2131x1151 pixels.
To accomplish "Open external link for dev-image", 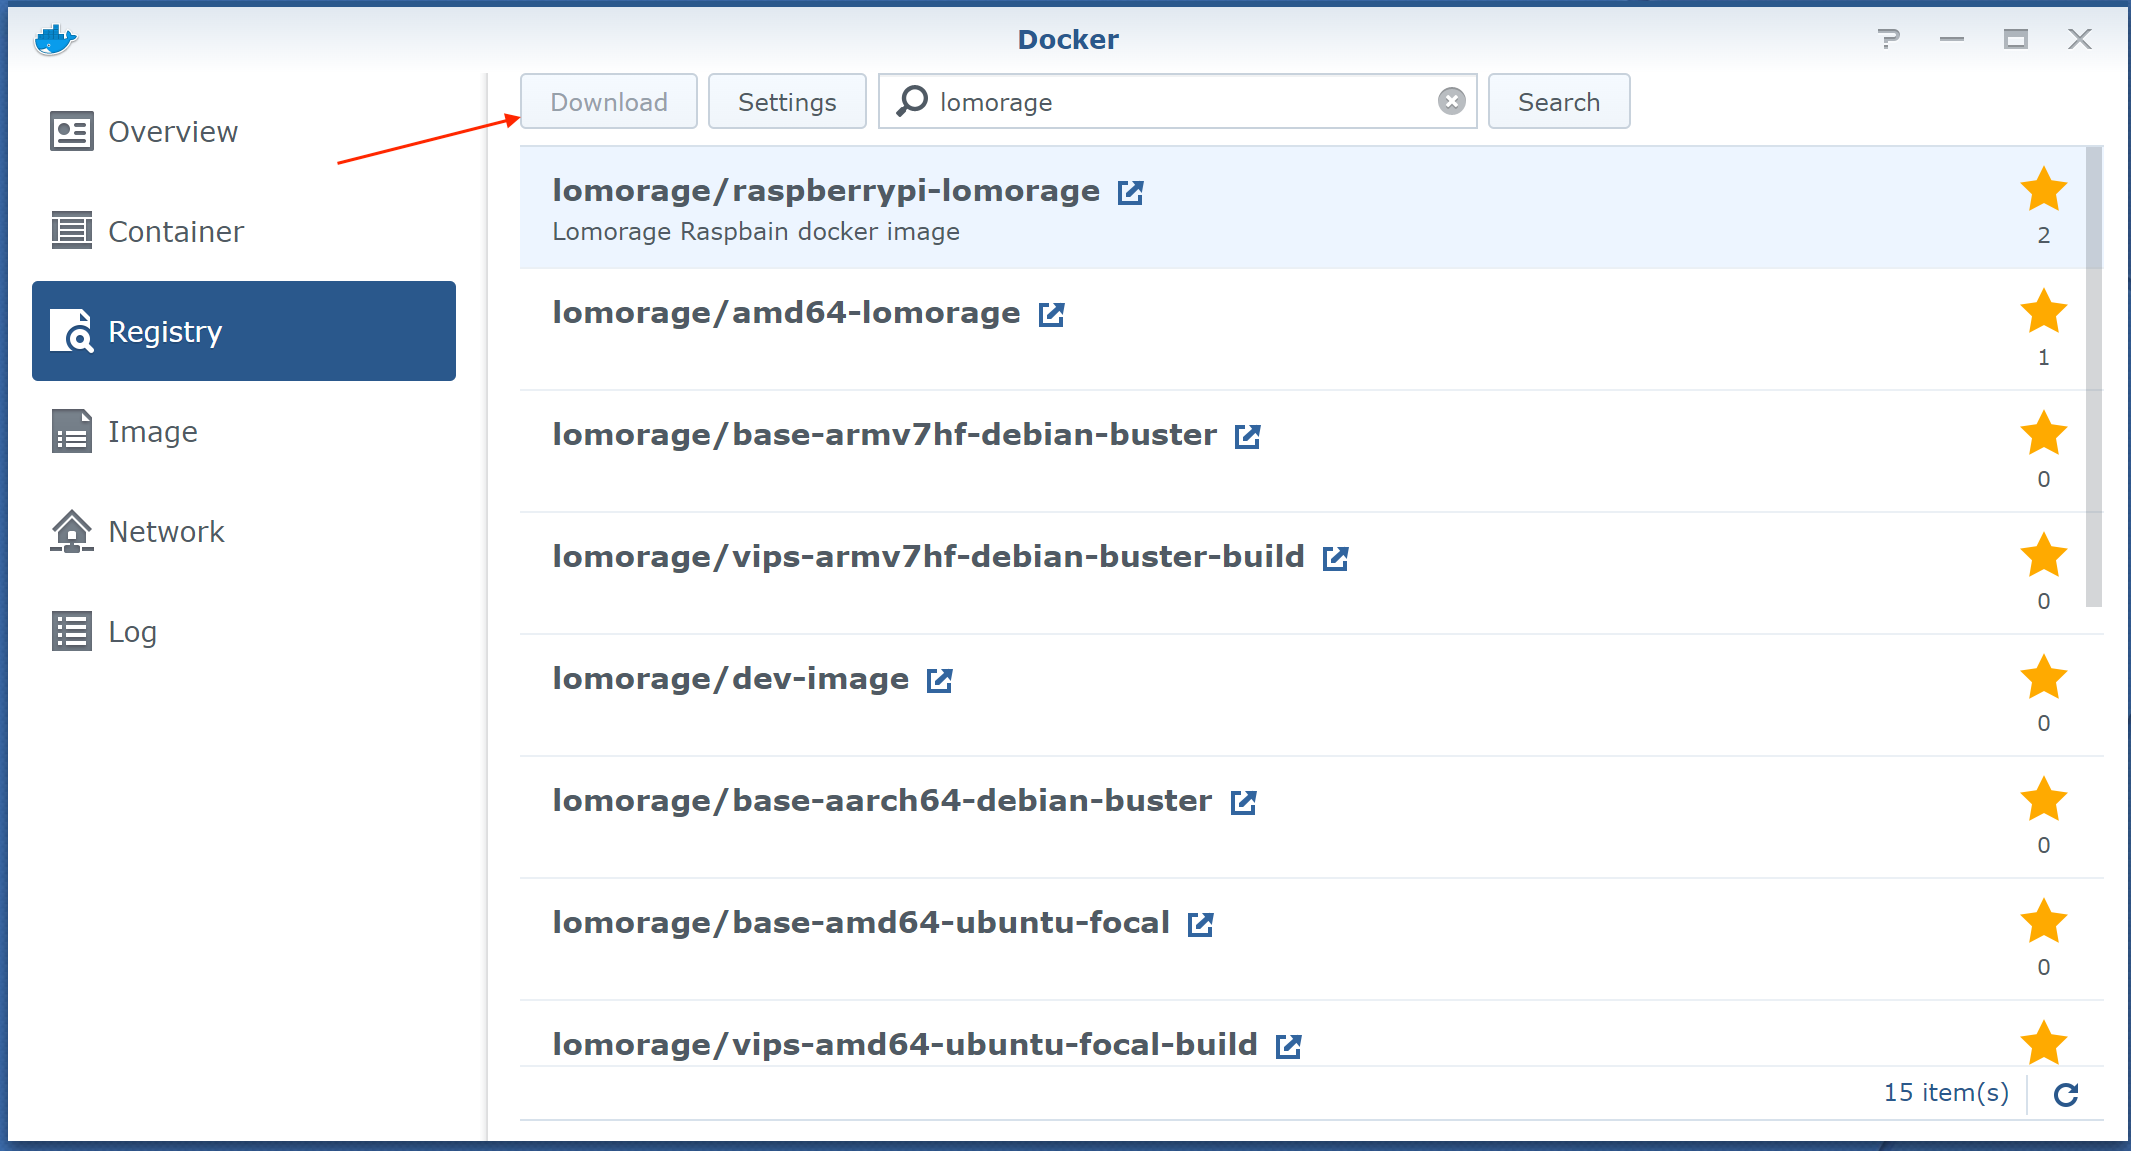I will pos(940,680).
